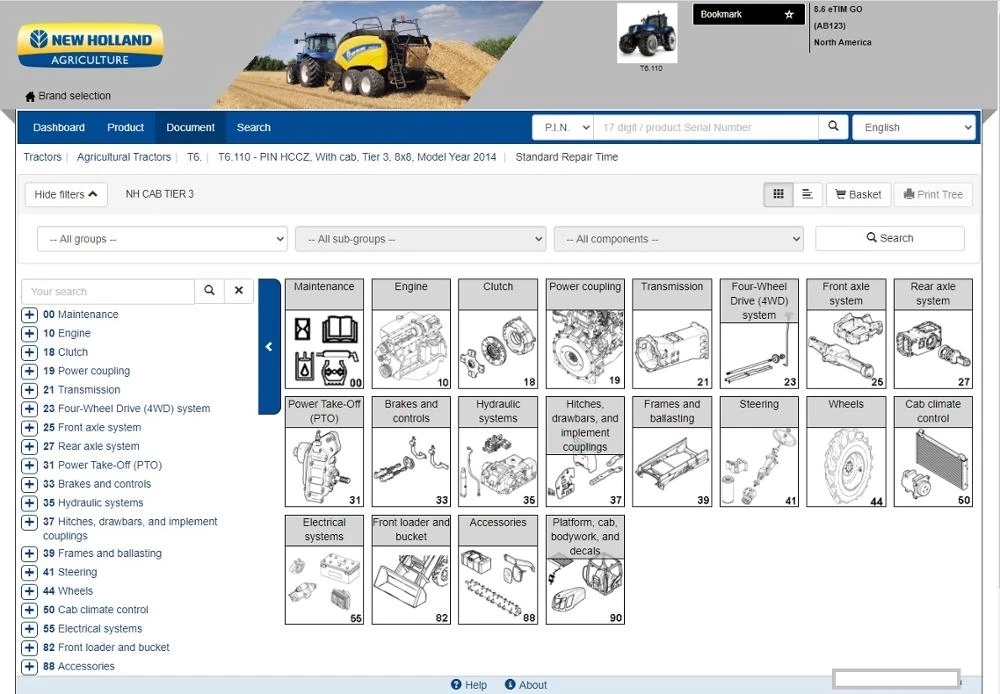Click the magnifier in the sidebar search box
1000x694 pixels.
click(x=209, y=290)
